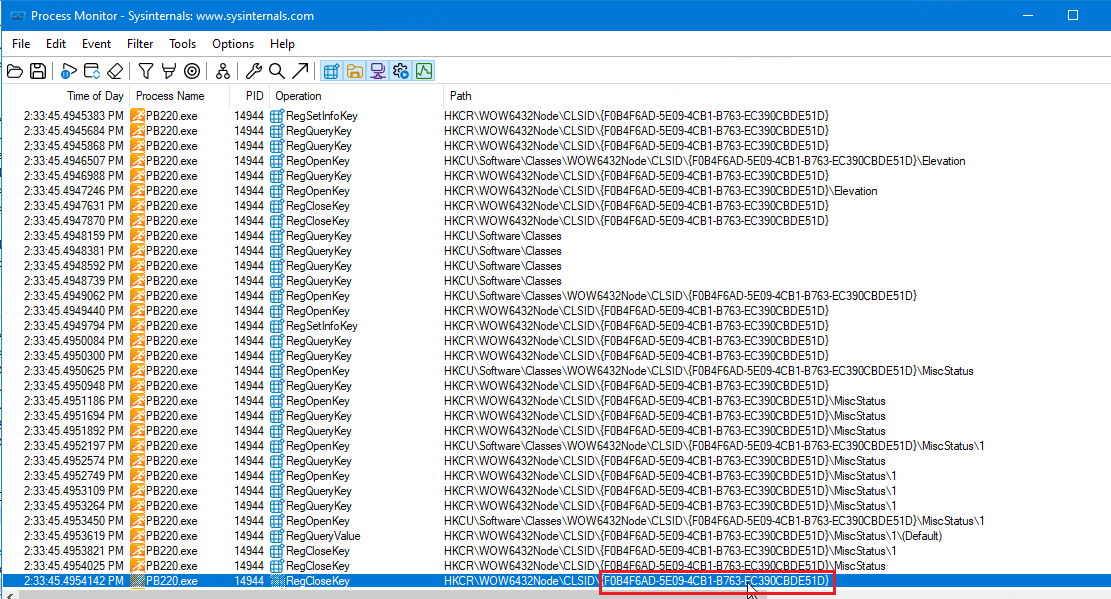Click the Time of Day column header
Viewport: 1111px width, 599px height.
click(95, 96)
